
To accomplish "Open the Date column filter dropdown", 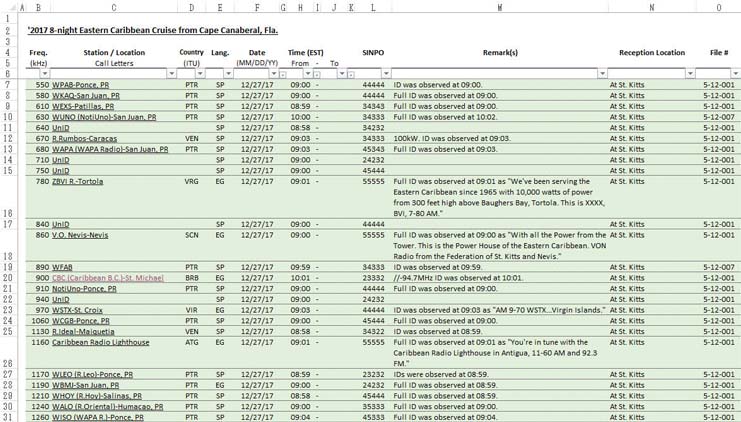I will pos(274,74).
